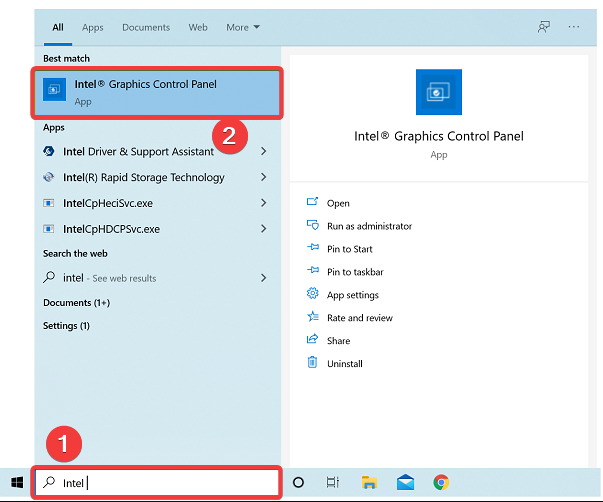The image size is (603, 502).
Task: Click the Intel Driver & Support Assistant icon
Action: point(49,151)
